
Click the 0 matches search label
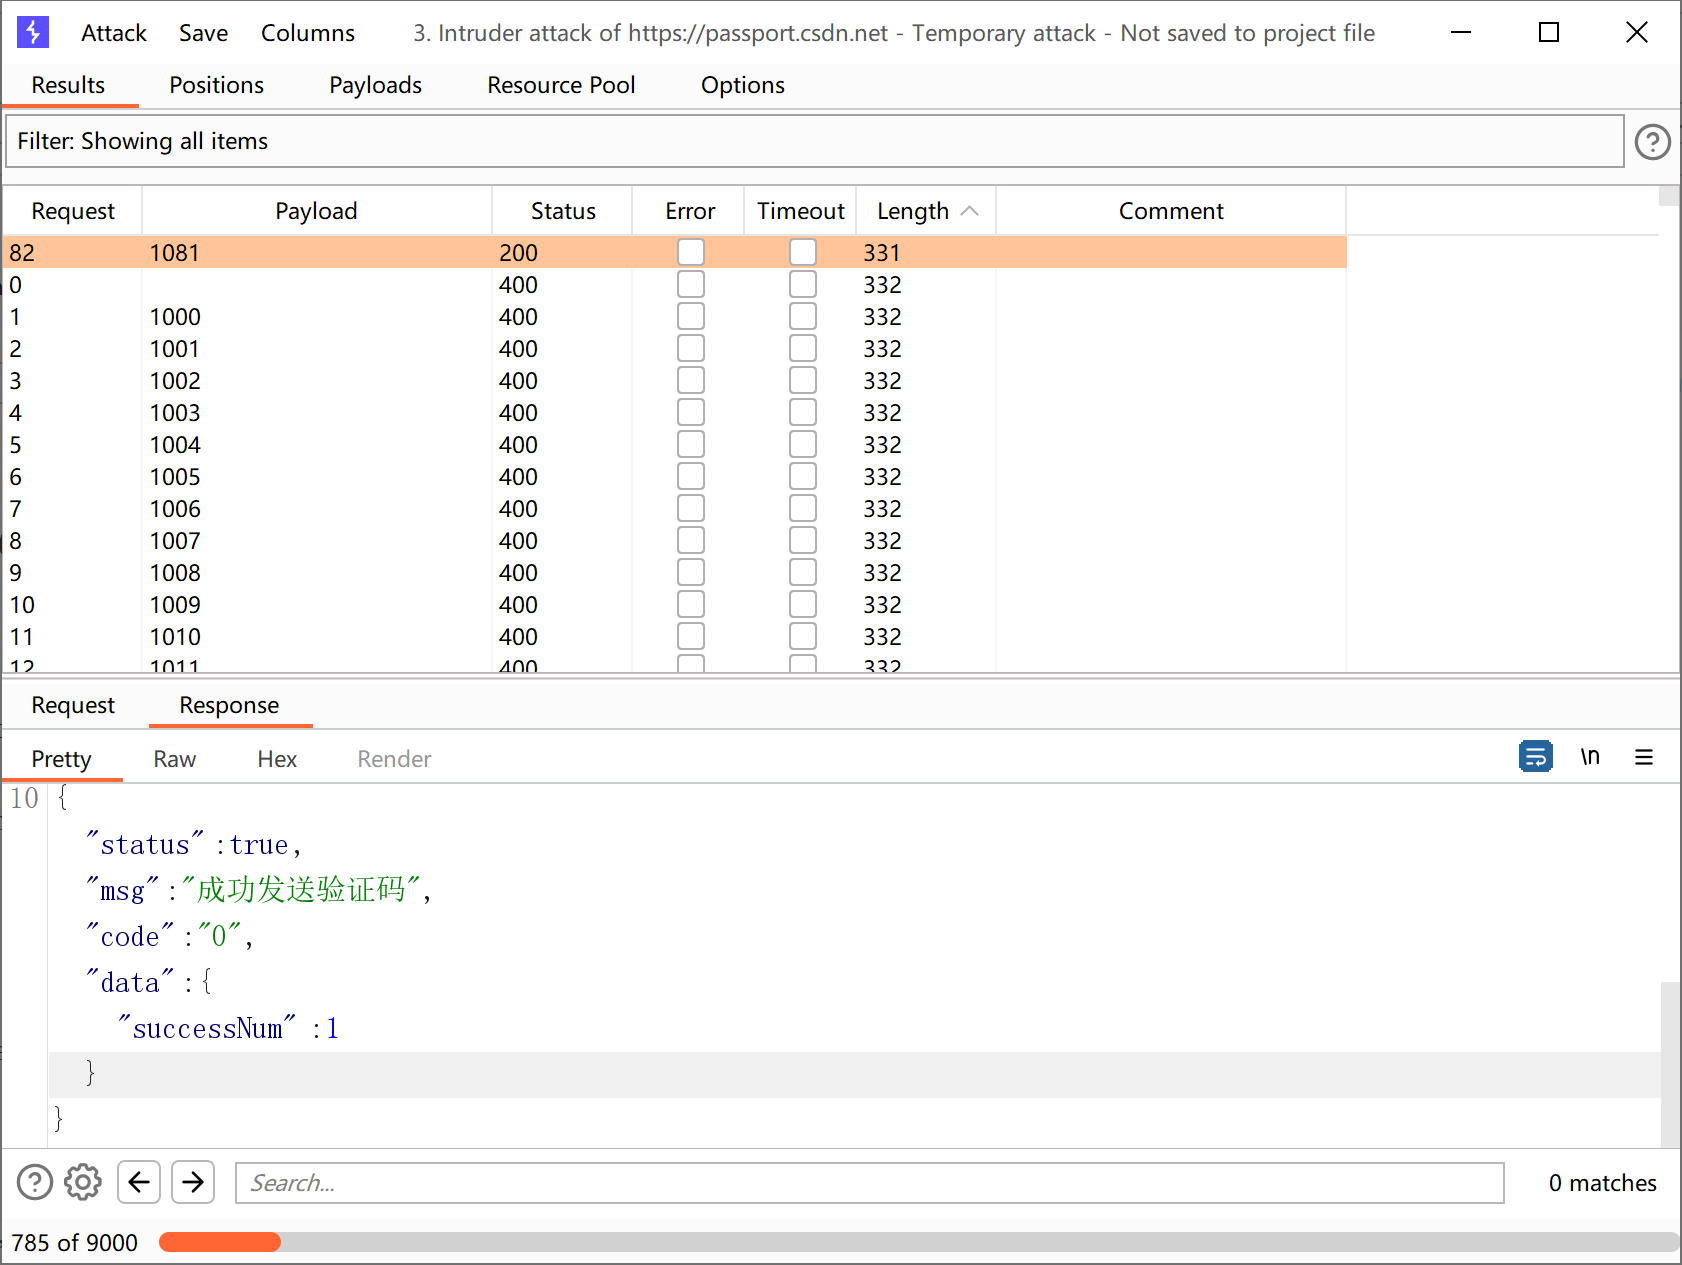pos(1602,1183)
